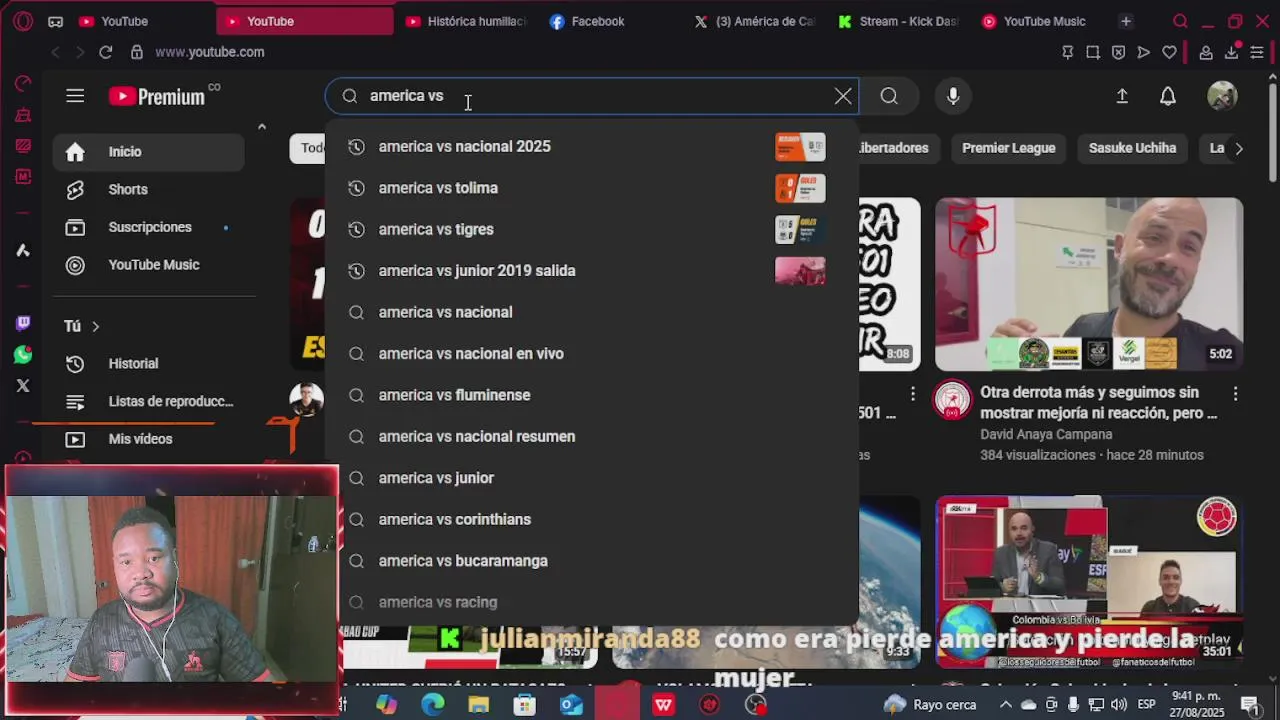The image size is (1280, 720).
Task: Choose suggestion america vs nacional 2025
Action: (x=591, y=147)
